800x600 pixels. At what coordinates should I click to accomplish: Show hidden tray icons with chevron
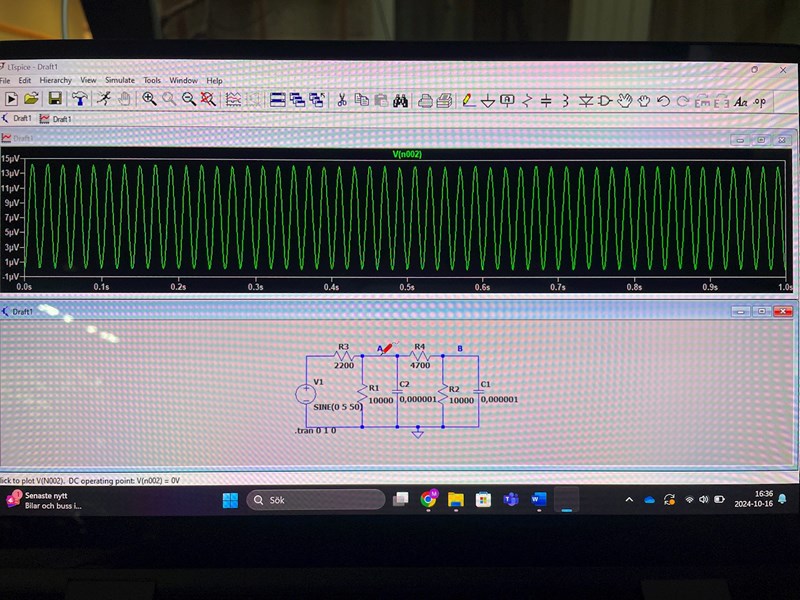pyautogui.click(x=629, y=499)
